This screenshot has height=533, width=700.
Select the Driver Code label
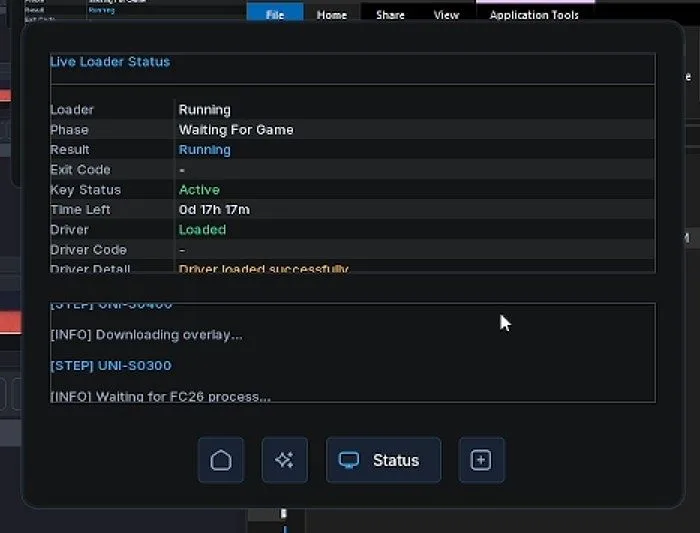pos(88,250)
